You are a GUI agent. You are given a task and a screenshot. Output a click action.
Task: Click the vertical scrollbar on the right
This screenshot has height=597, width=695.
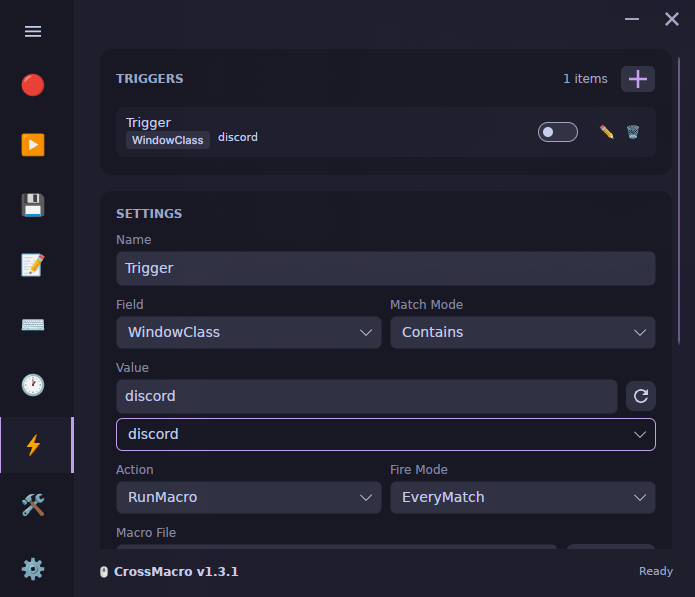pos(679,200)
